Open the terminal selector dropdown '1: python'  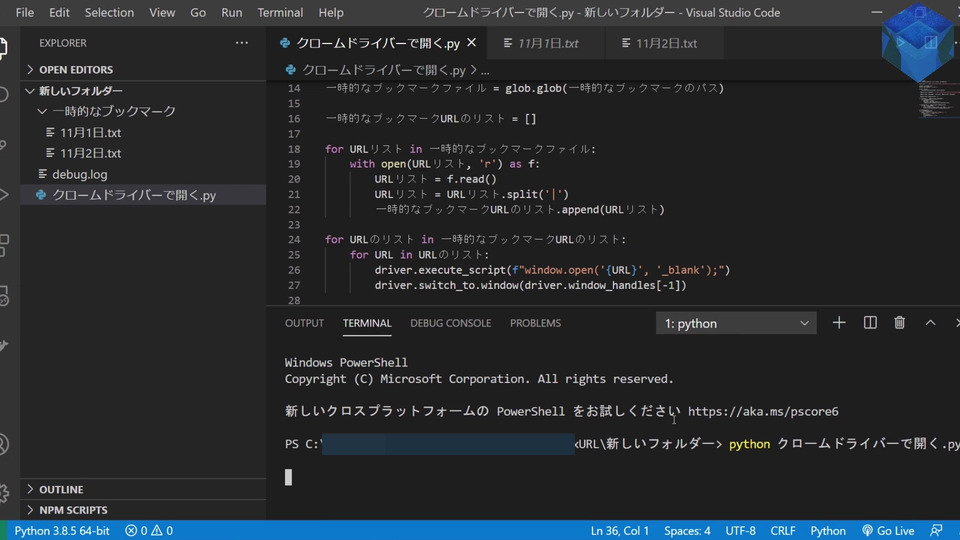tap(736, 323)
